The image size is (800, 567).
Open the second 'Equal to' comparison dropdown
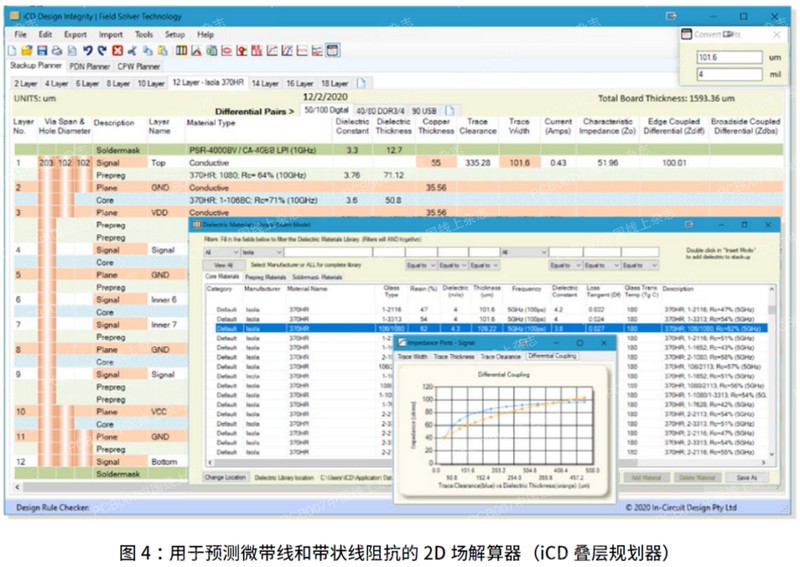pyautogui.click(x=453, y=265)
